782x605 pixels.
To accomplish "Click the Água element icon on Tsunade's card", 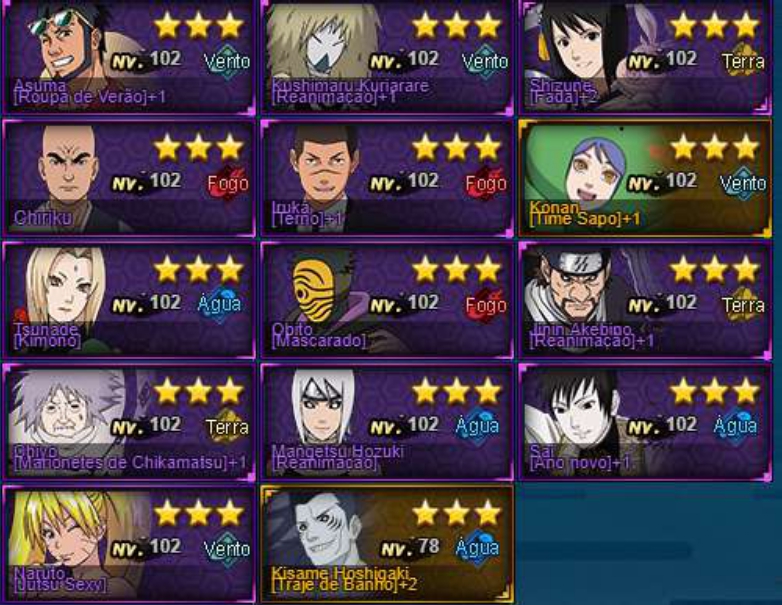I will [x=219, y=304].
